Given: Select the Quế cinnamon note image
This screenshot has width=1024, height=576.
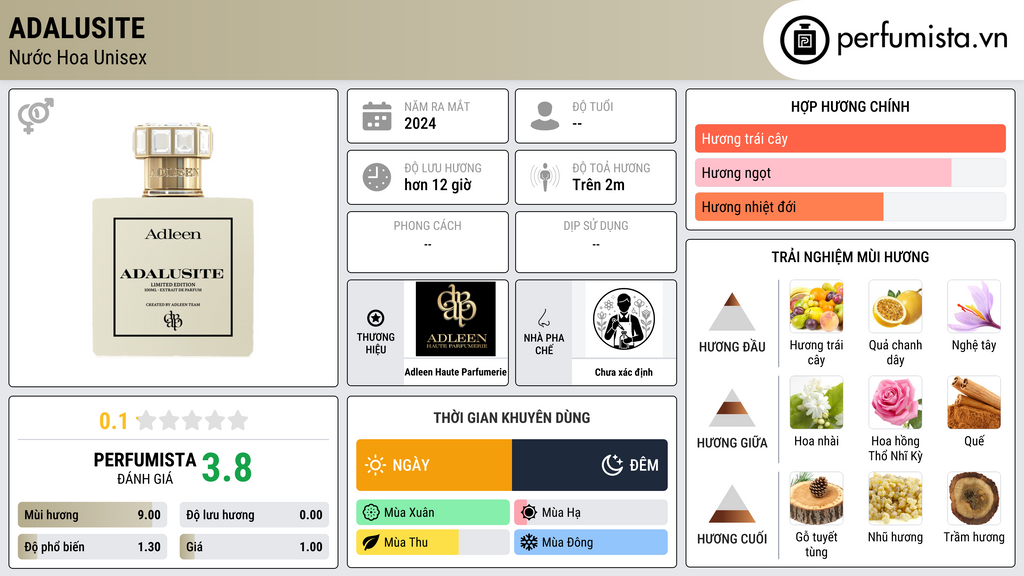Looking at the screenshot, I should (x=974, y=402).
